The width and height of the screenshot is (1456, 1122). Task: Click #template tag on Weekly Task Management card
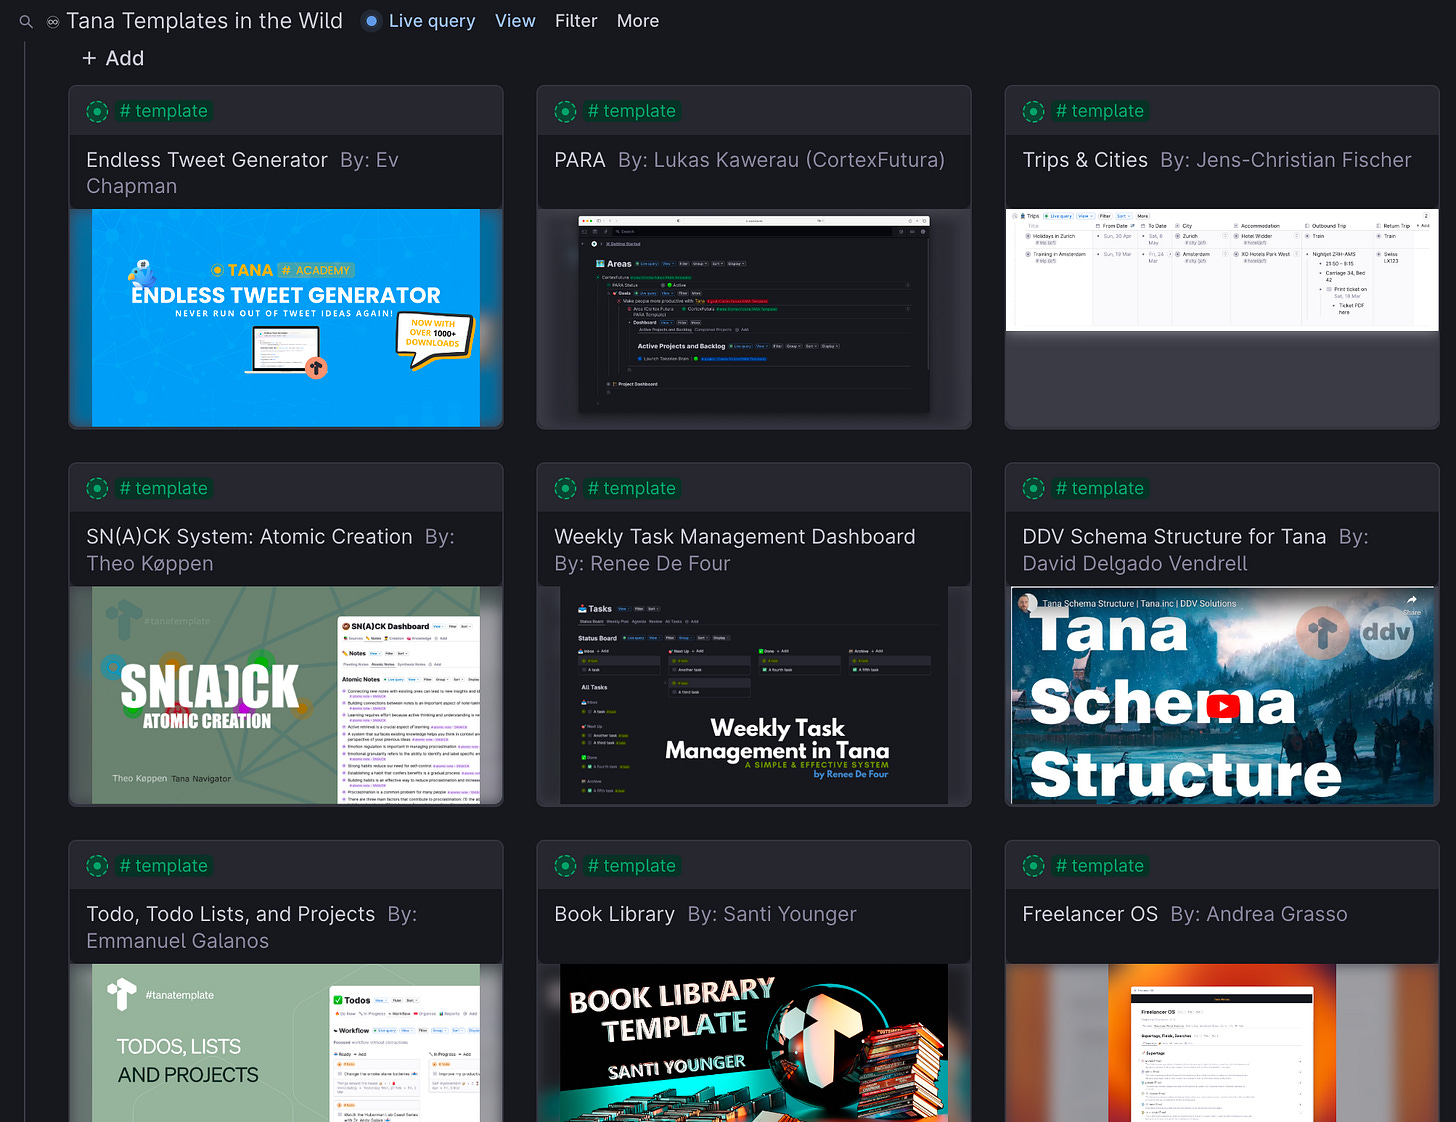coord(632,488)
